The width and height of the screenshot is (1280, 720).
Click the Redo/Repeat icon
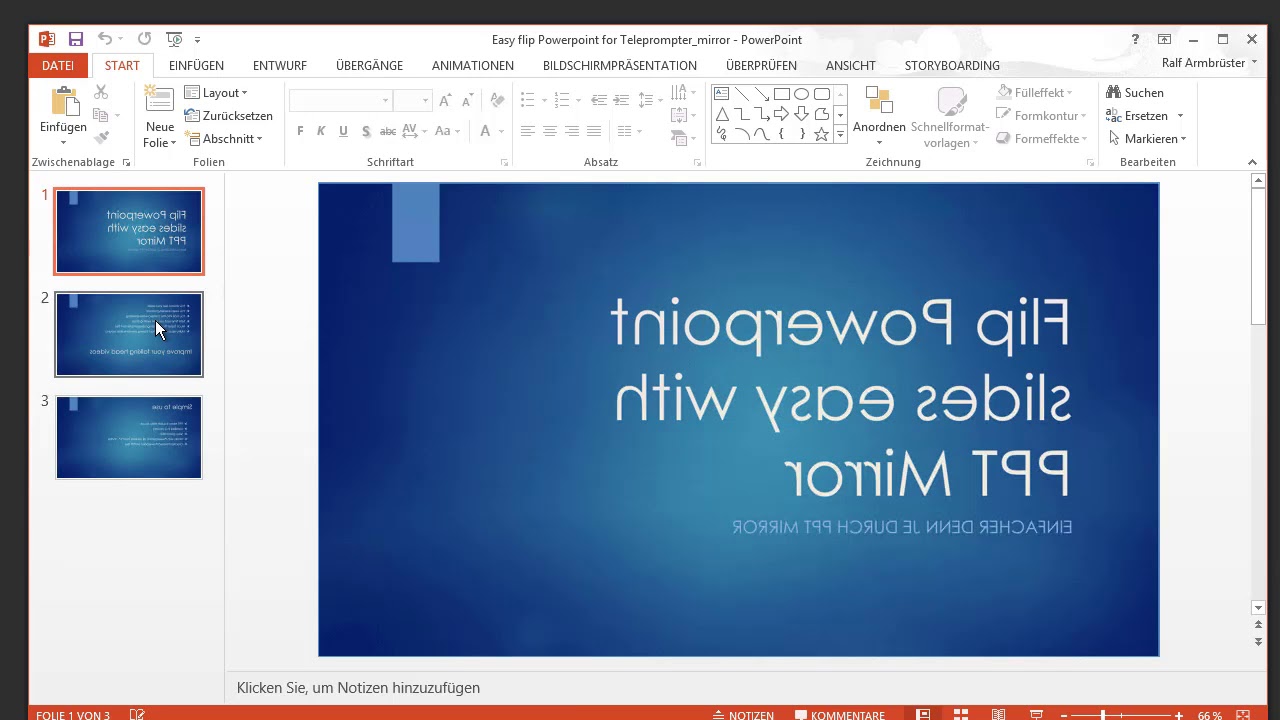click(144, 39)
